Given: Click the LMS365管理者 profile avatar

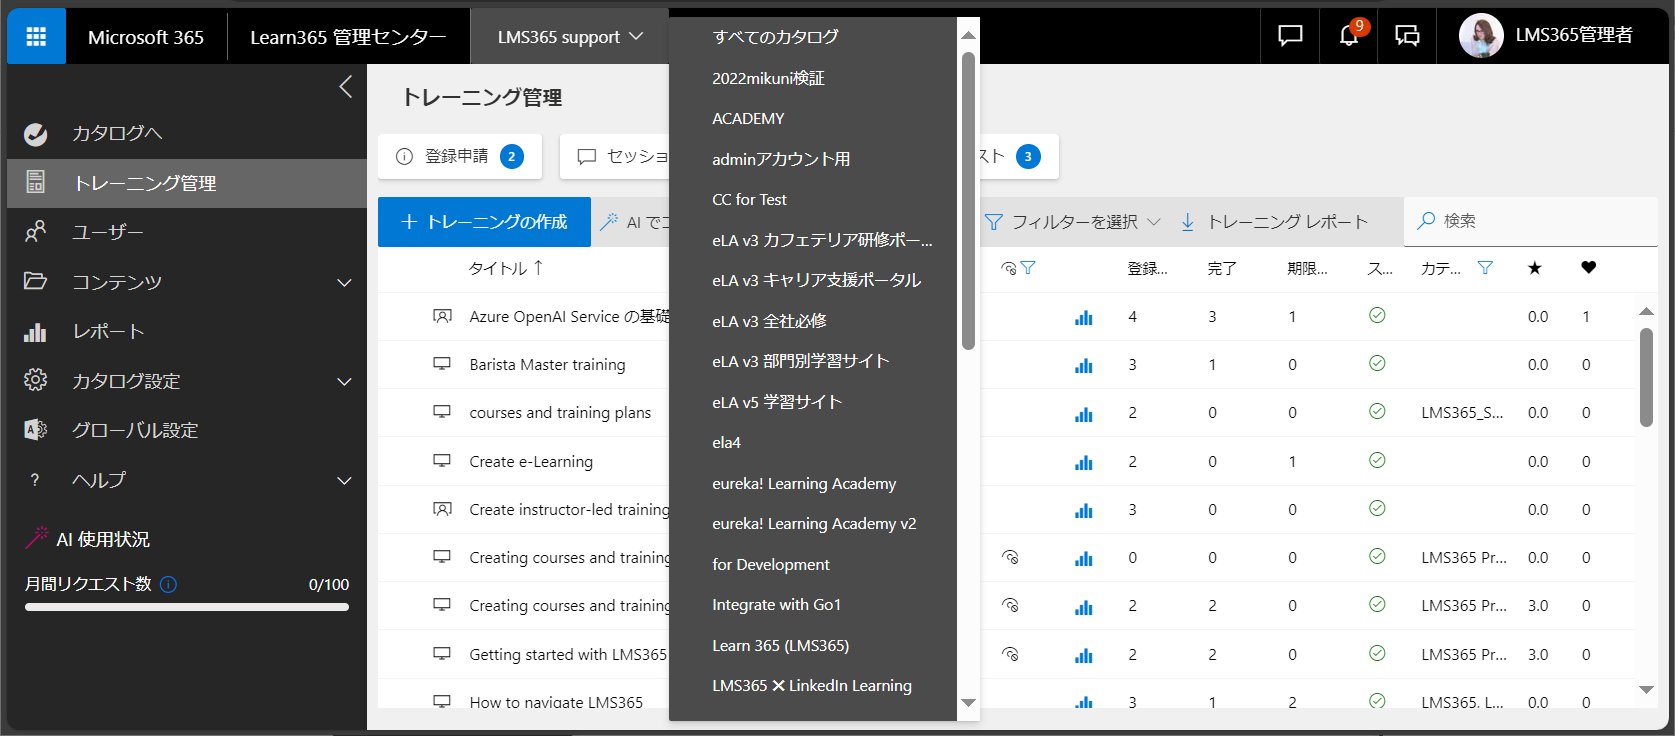Looking at the screenshot, I should pyautogui.click(x=1480, y=36).
